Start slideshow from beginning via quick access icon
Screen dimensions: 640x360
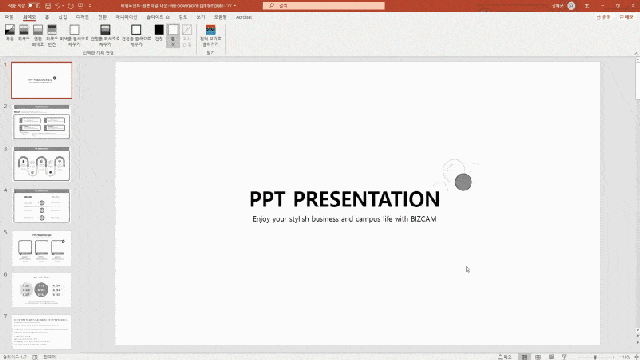[80, 6]
